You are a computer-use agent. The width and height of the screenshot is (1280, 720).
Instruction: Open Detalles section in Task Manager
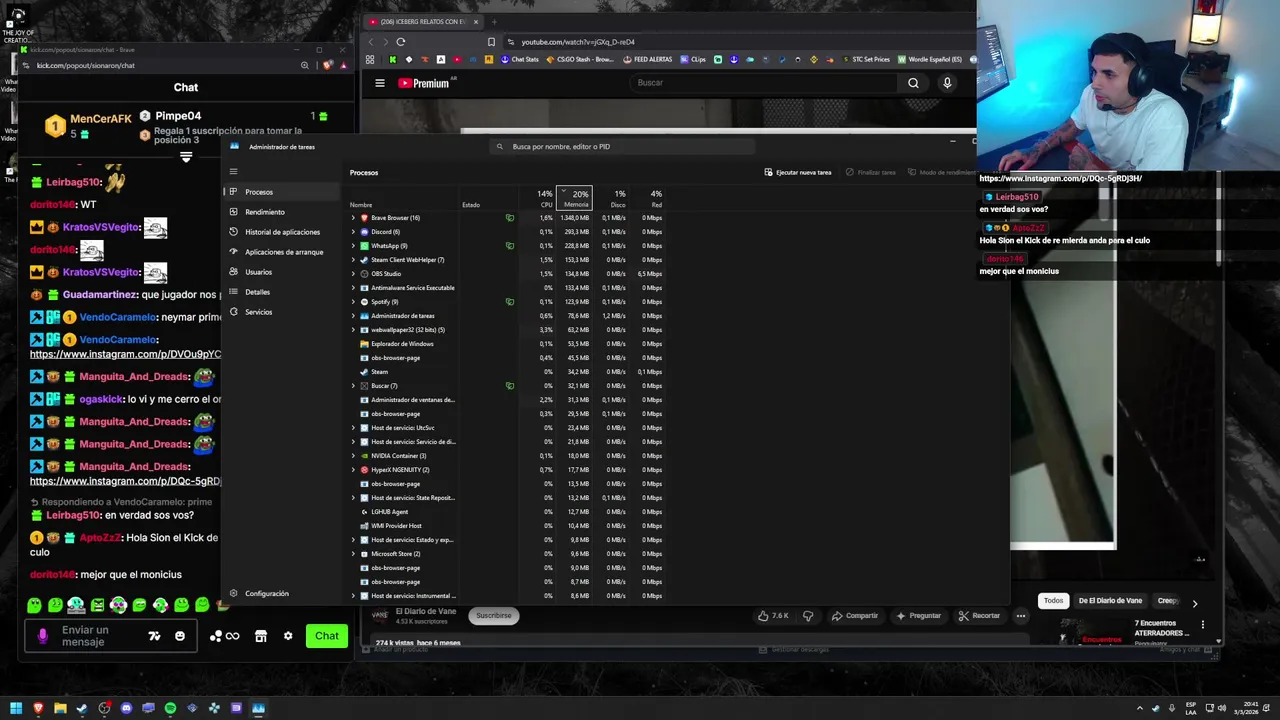click(257, 292)
